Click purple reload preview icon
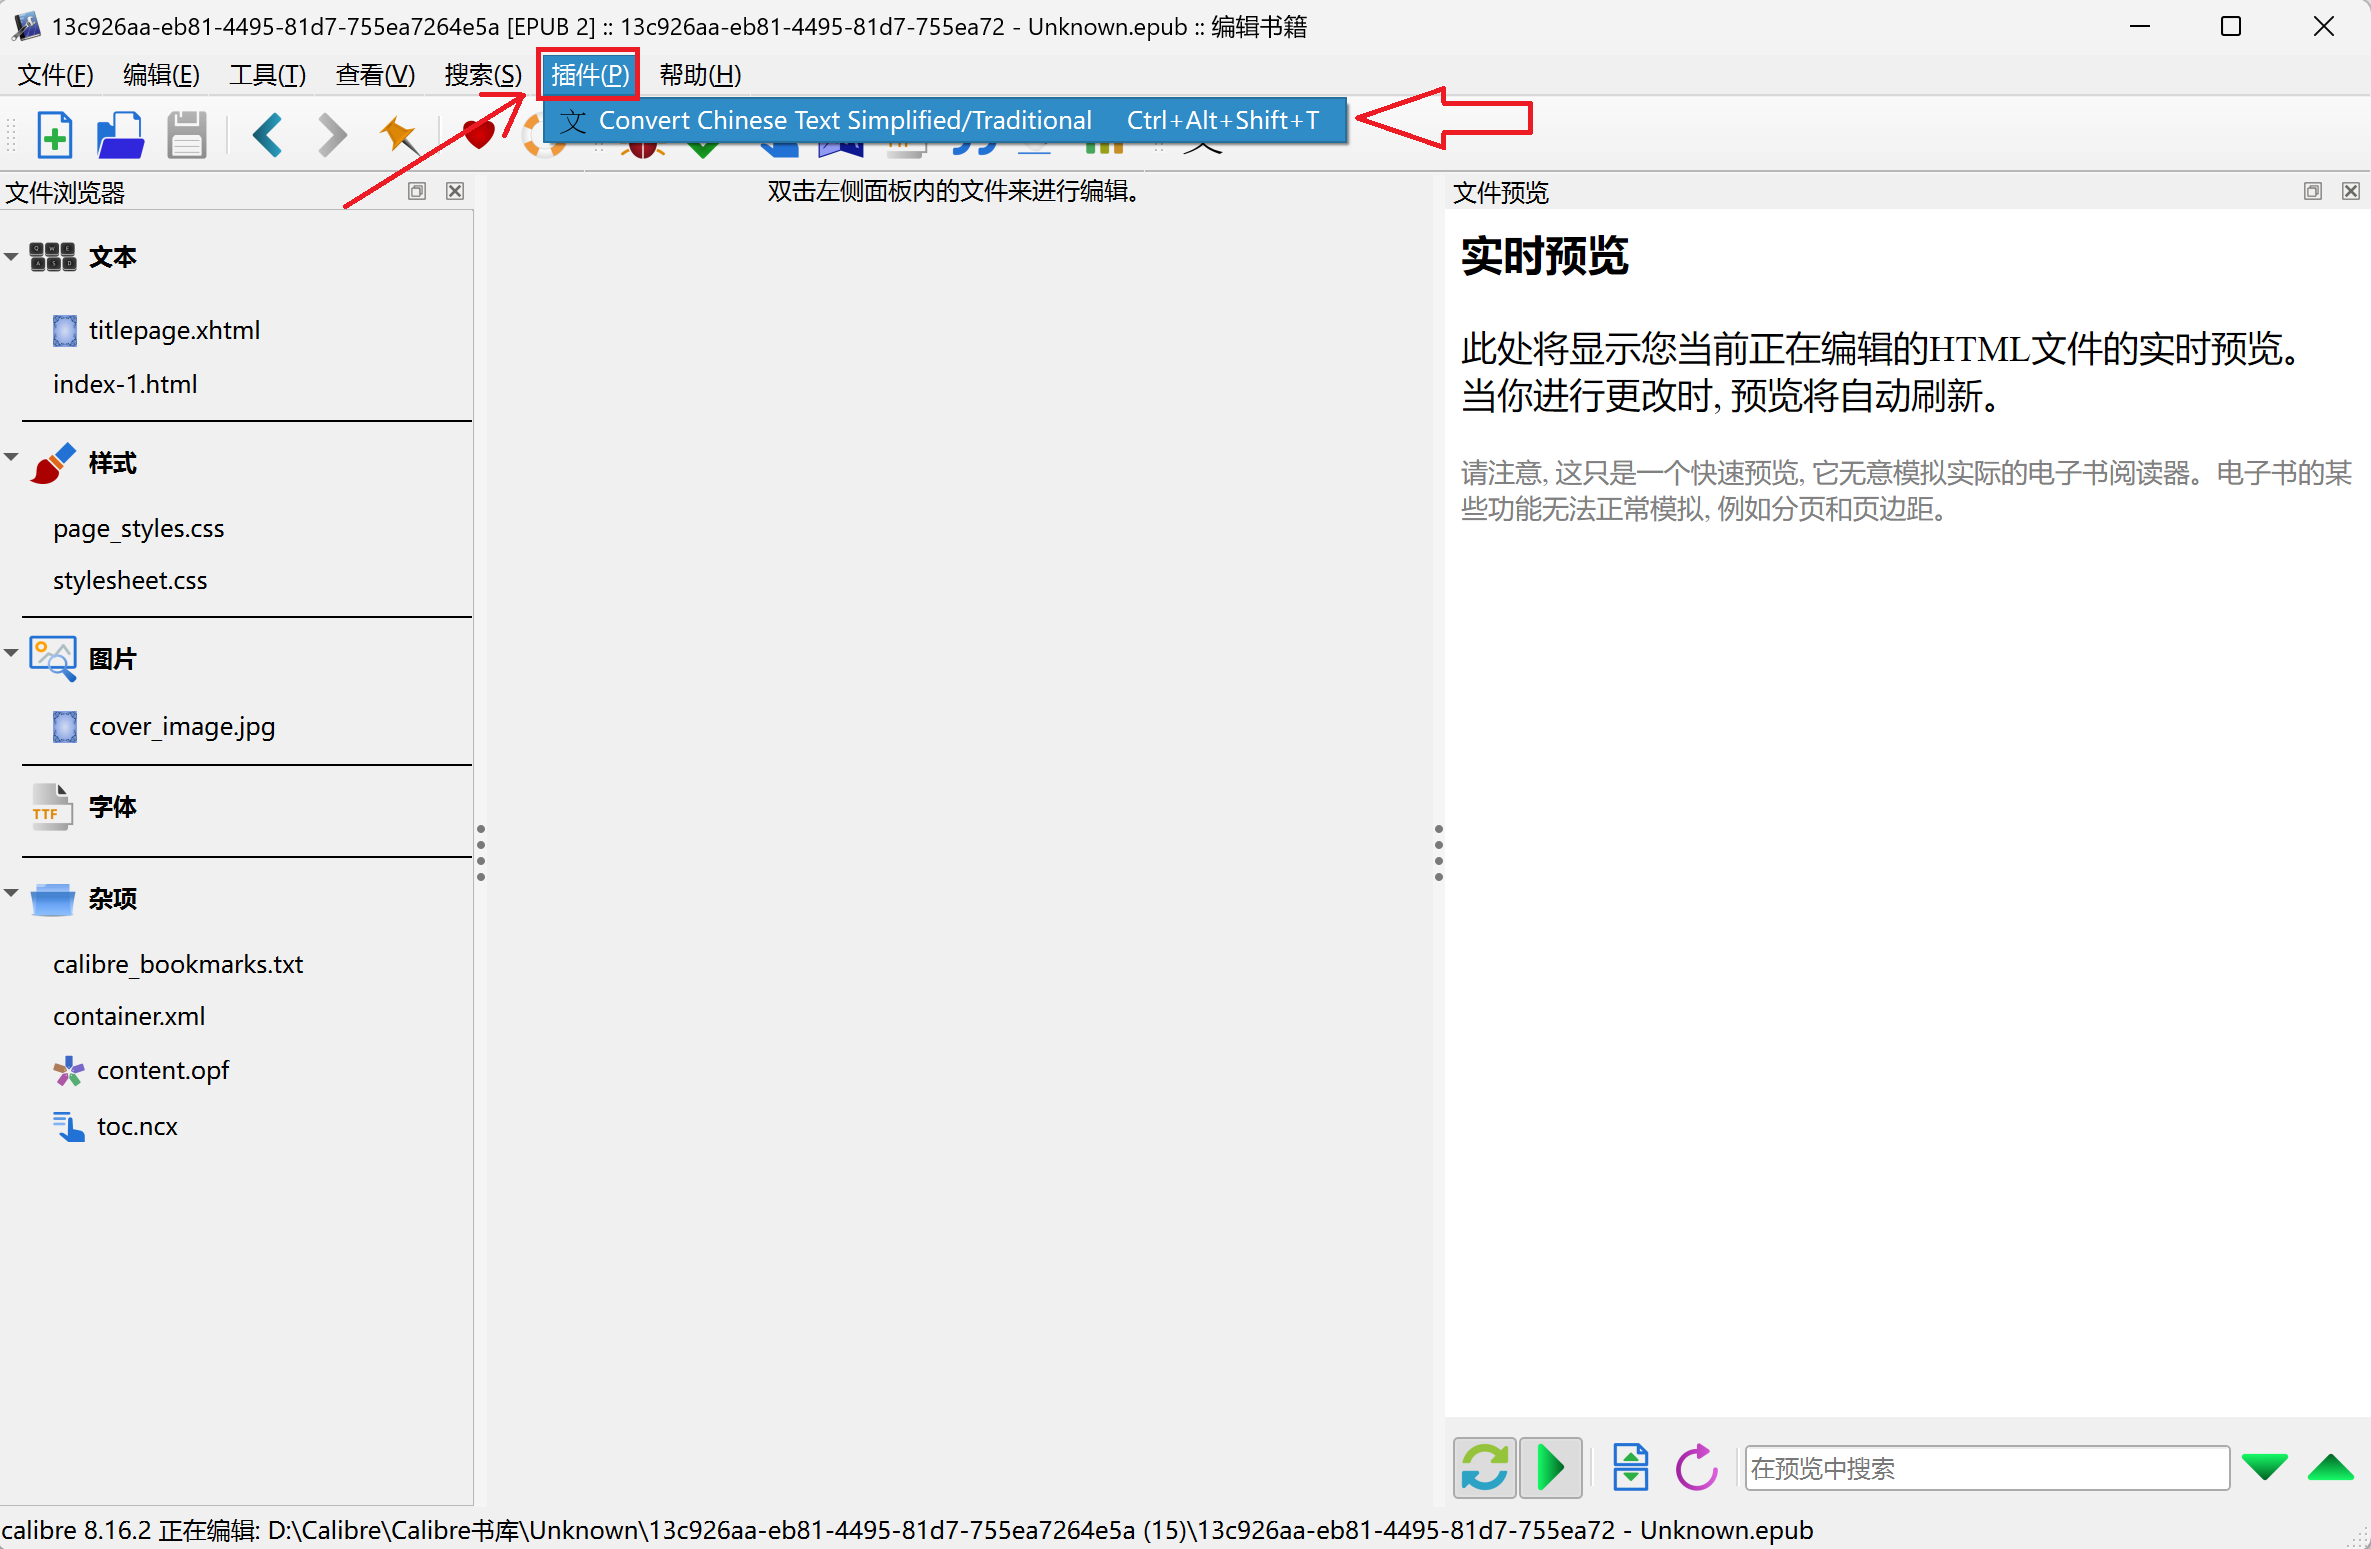Viewport: 2371px width, 1549px height. [1696, 1468]
